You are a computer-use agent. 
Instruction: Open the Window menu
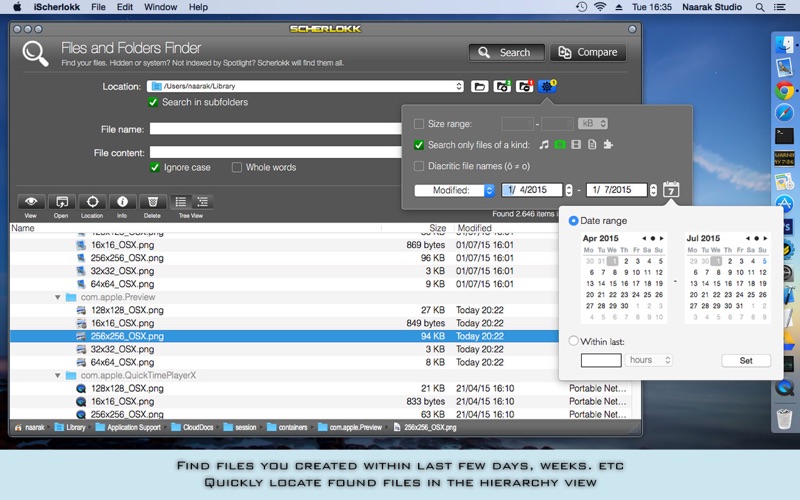point(160,7)
